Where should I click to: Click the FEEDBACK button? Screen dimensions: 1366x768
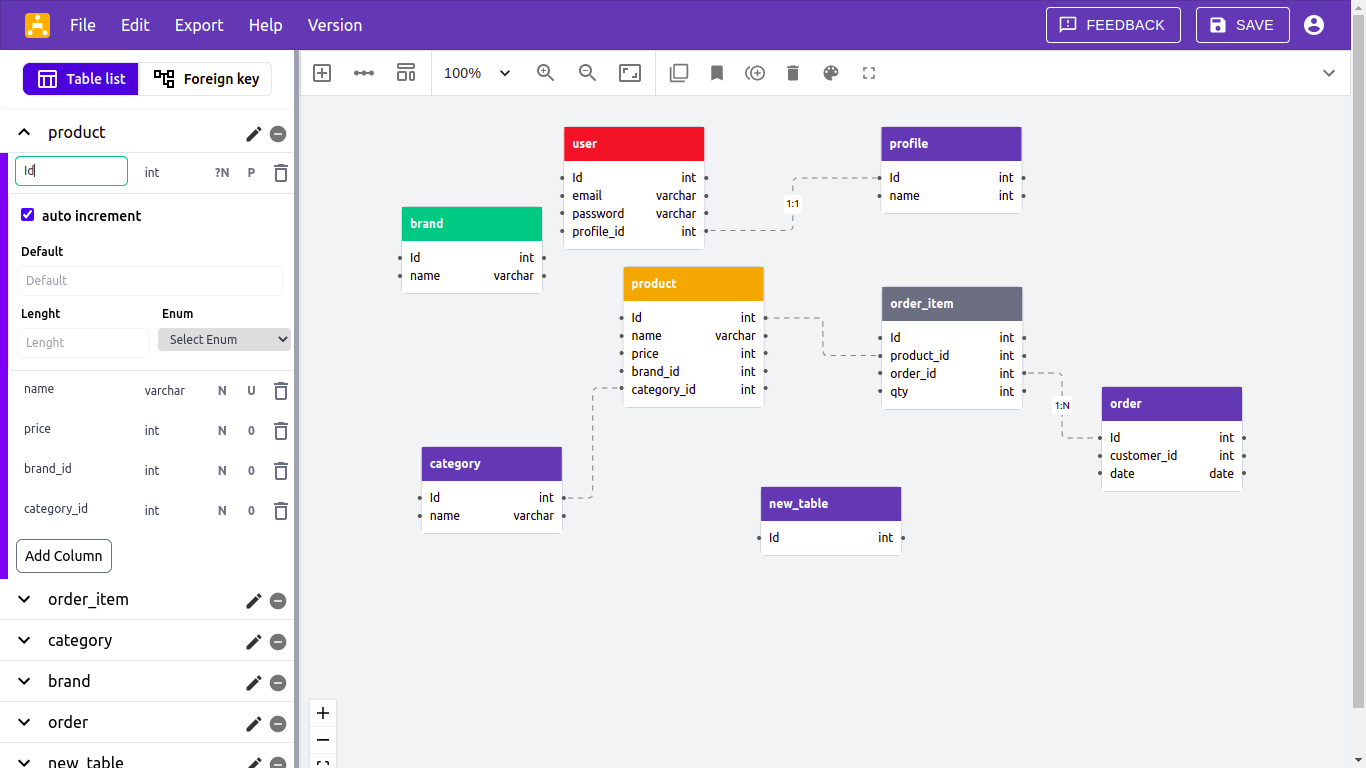tap(1113, 25)
